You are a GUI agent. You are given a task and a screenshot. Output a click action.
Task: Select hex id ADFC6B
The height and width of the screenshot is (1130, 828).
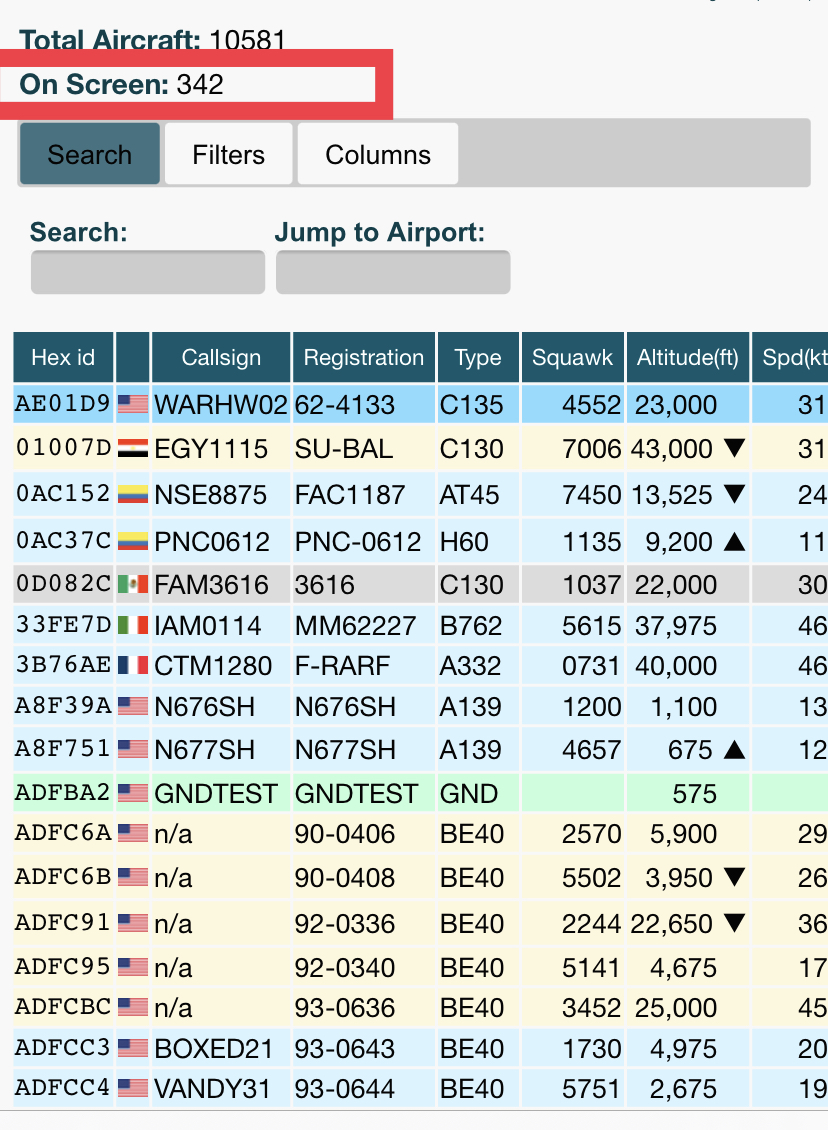[x=63, y=877]
